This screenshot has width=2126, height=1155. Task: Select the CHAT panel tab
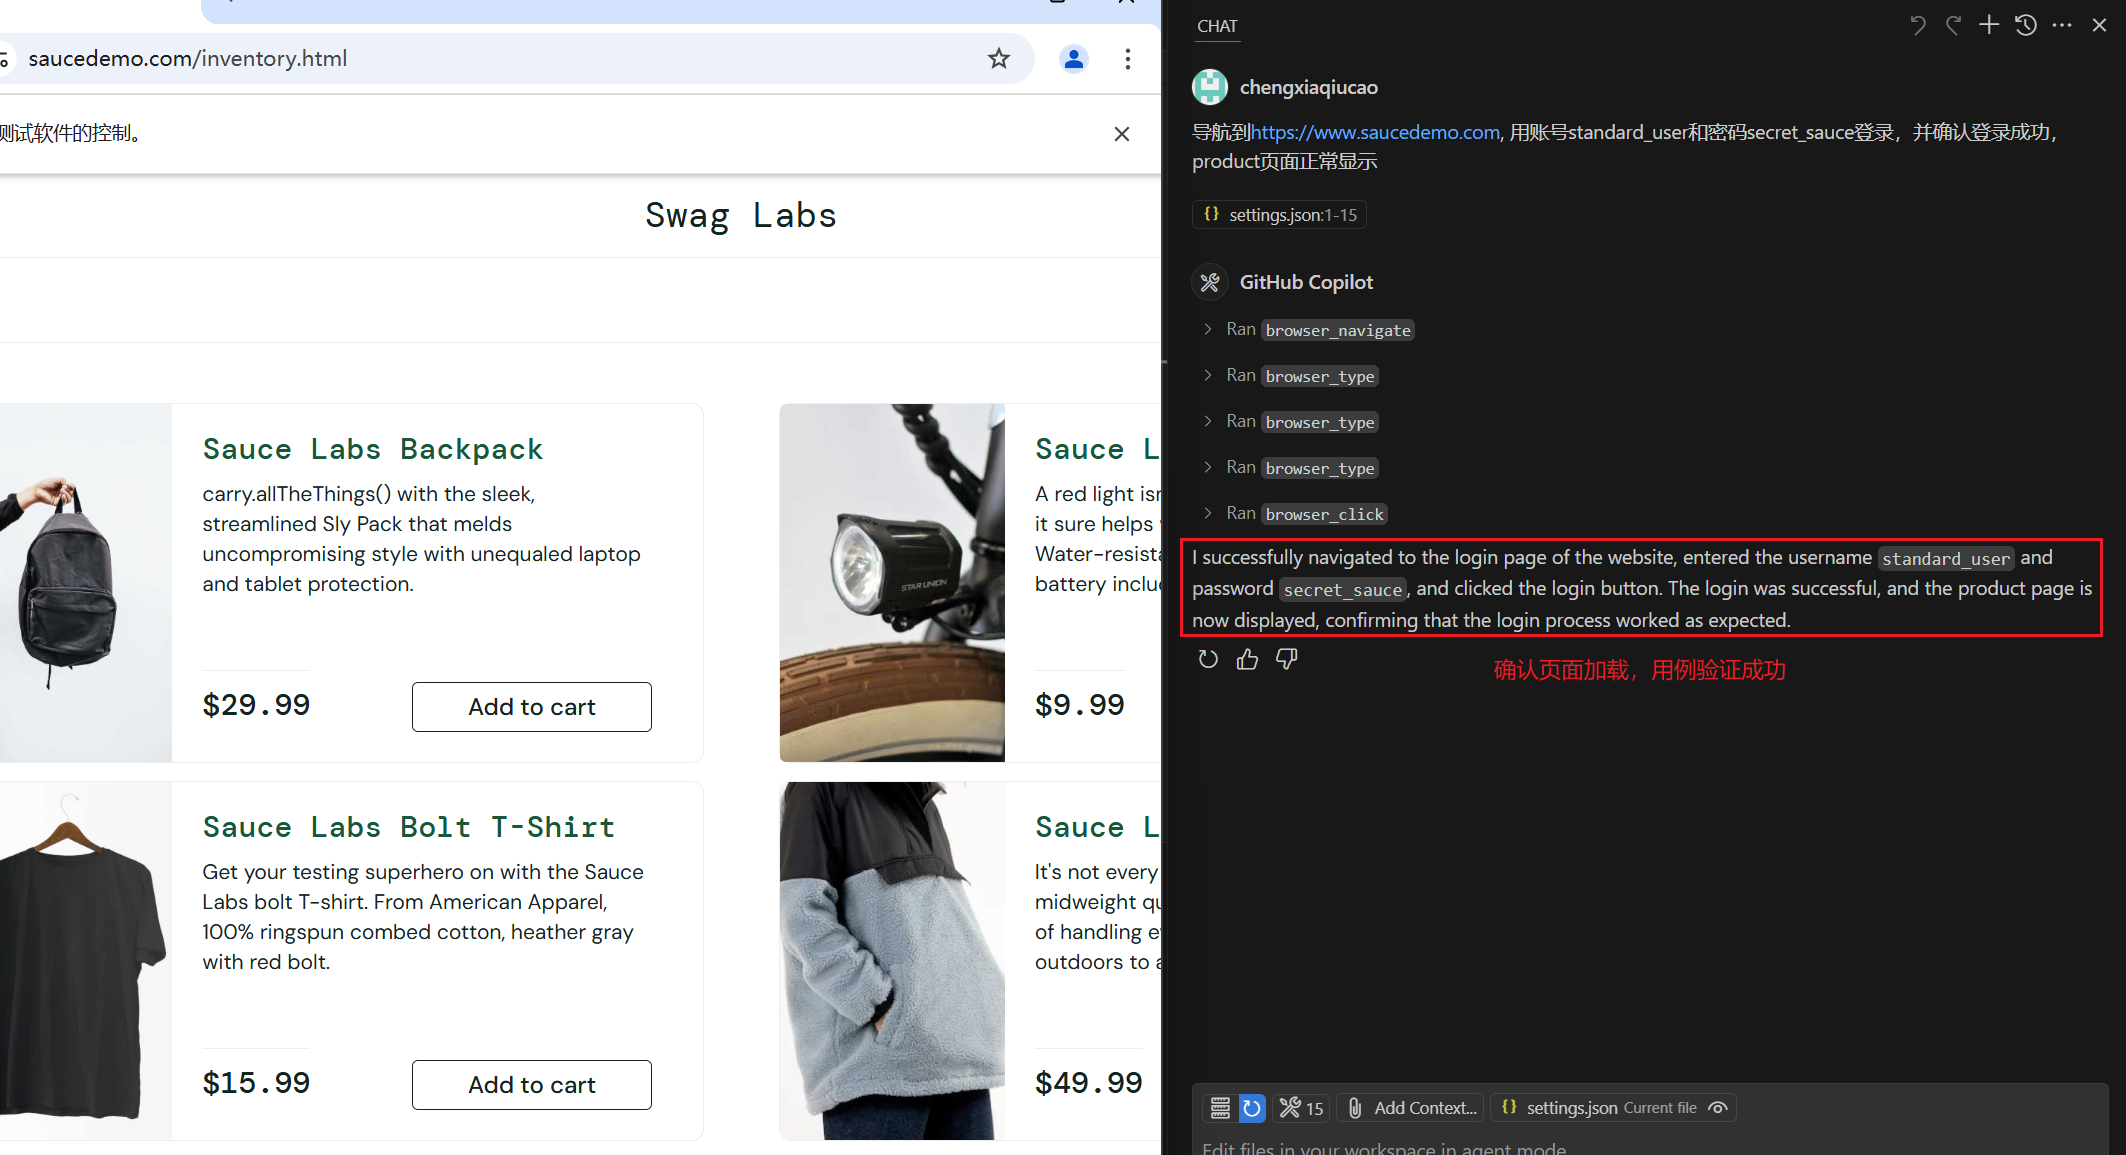click(x=1217, y=26)
